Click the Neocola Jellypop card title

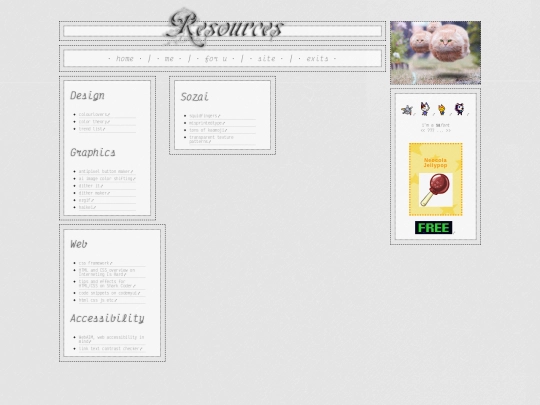pos(435,163)
